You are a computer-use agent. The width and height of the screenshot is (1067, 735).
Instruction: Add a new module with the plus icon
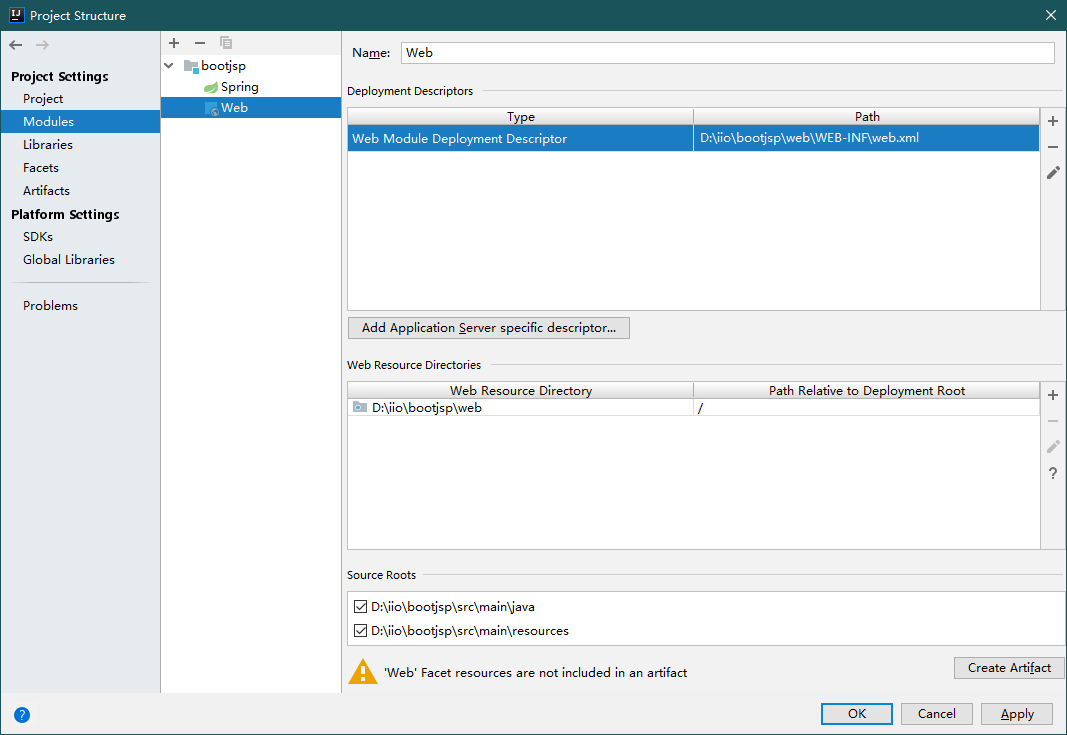[x=174, y=43]
